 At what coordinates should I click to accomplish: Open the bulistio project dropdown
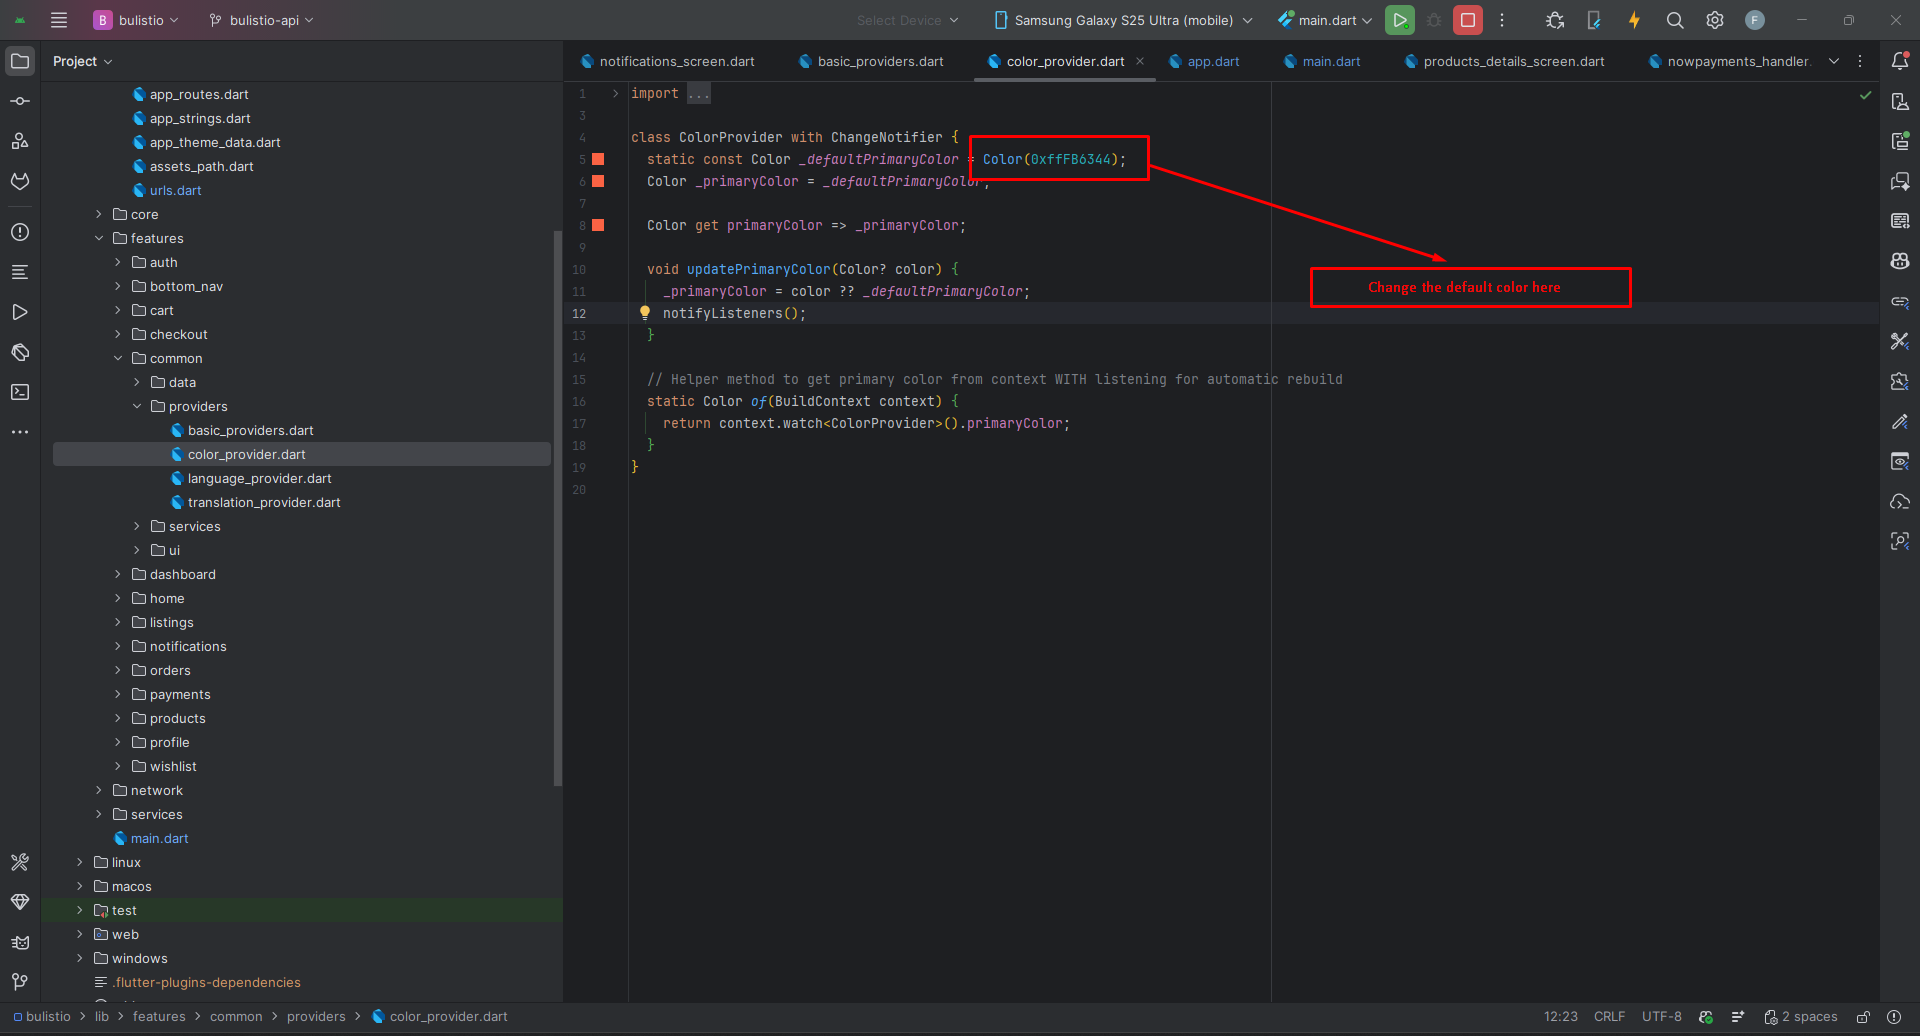pos(136,20)
